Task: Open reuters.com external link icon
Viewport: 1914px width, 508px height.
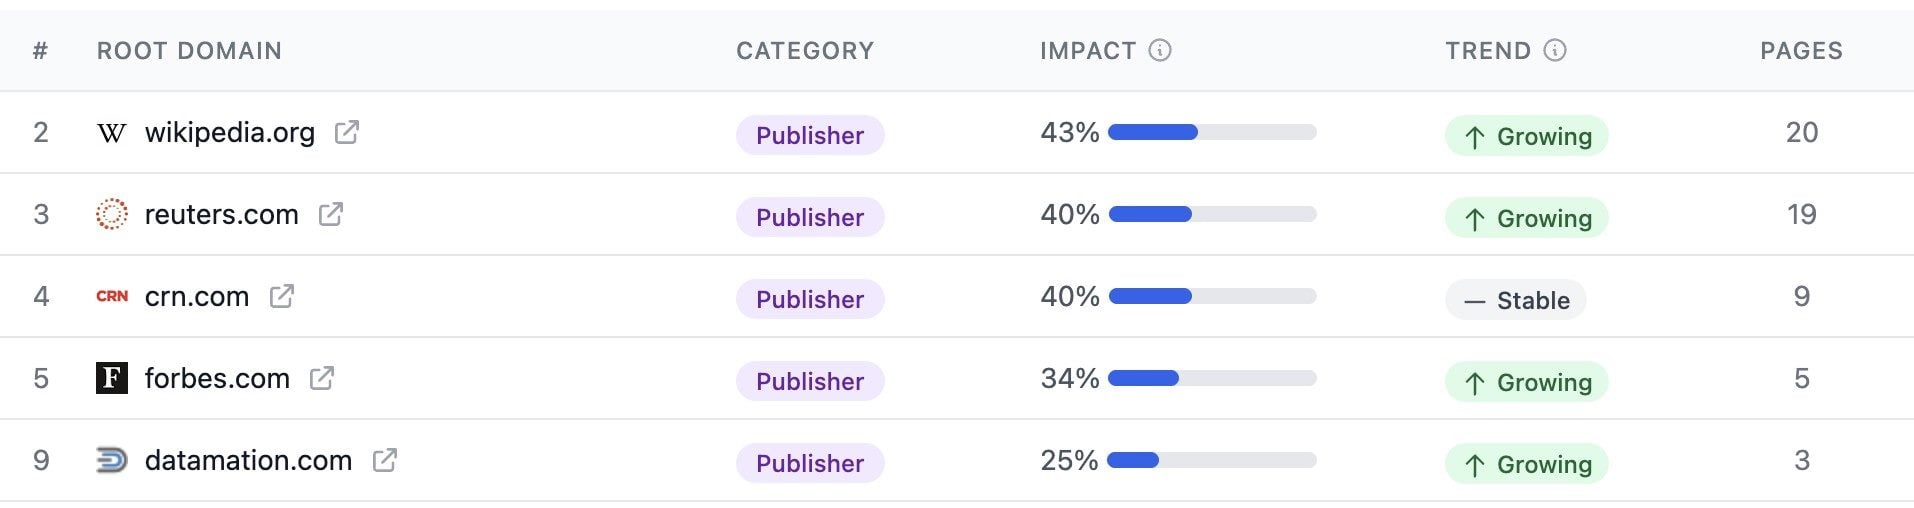Action: point(331,214)
